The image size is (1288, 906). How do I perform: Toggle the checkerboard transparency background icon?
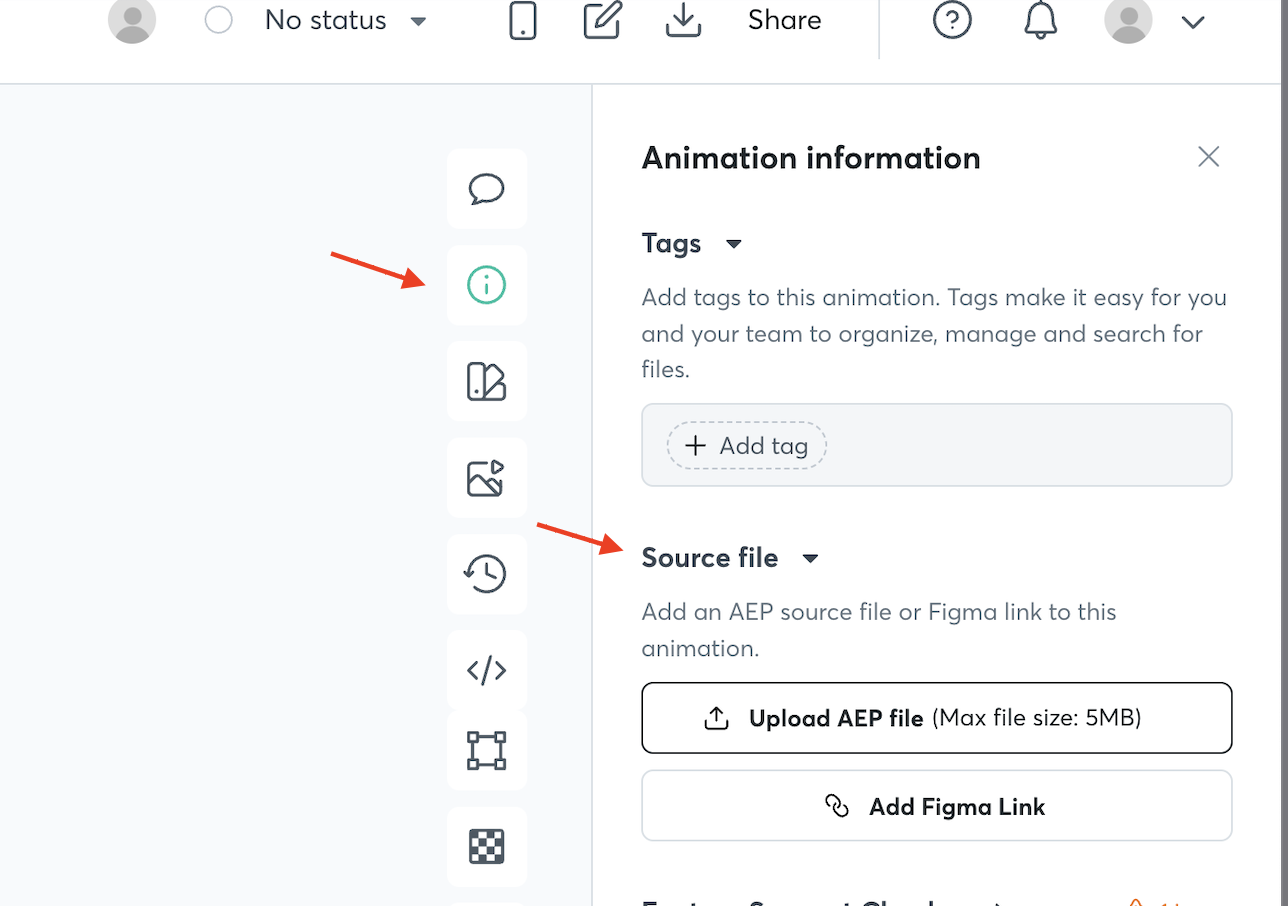[486, 846]
